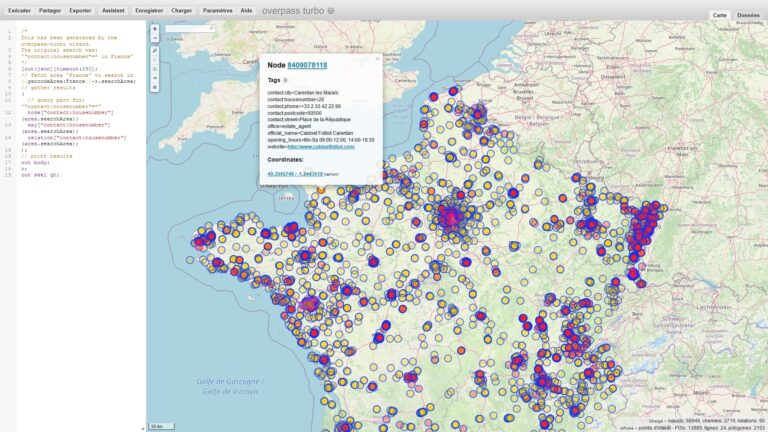Select the office=estate_agent tag
Screen dimensions: 768x432
pyautogui.click(x=289, y=126)
